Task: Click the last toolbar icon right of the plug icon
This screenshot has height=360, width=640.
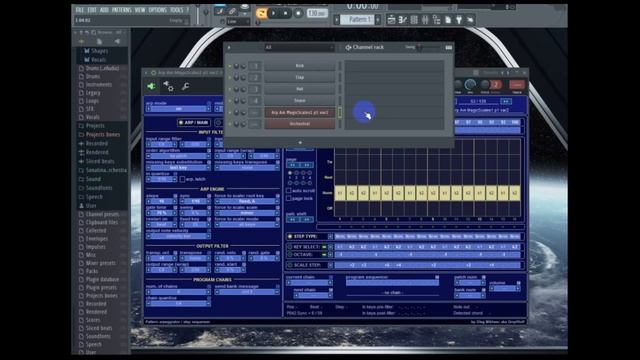Action: [470, 20]
